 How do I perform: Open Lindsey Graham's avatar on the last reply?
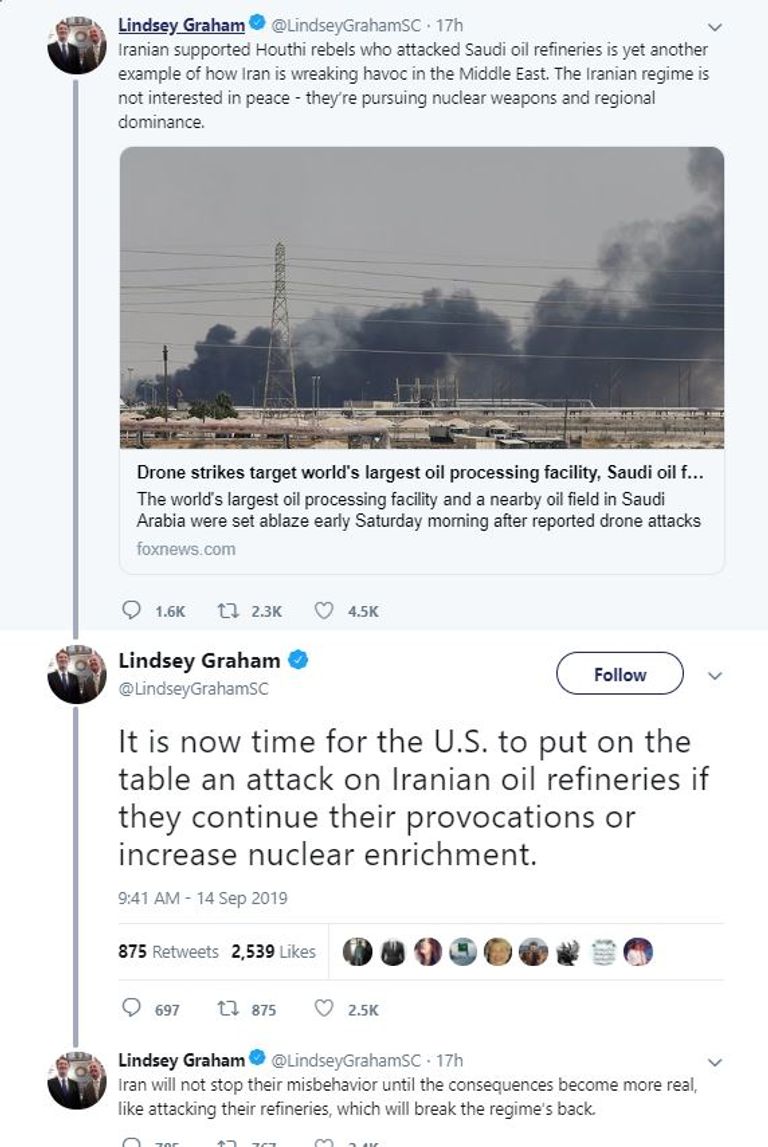77,1080
